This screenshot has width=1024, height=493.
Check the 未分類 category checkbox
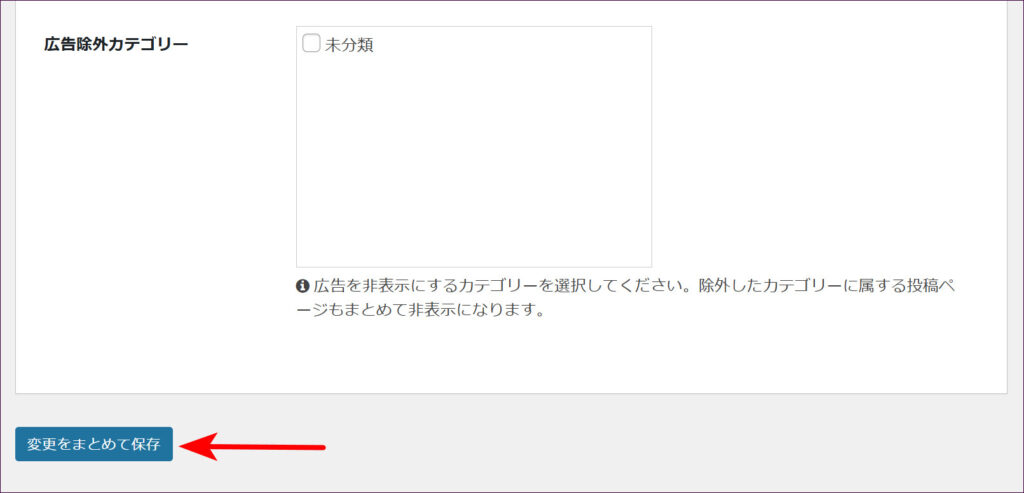pos(311,44)
